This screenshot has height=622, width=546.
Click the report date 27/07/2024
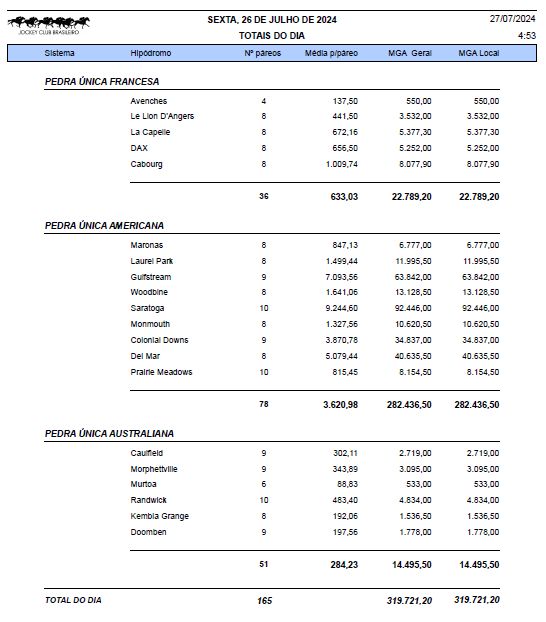(513, 19)
